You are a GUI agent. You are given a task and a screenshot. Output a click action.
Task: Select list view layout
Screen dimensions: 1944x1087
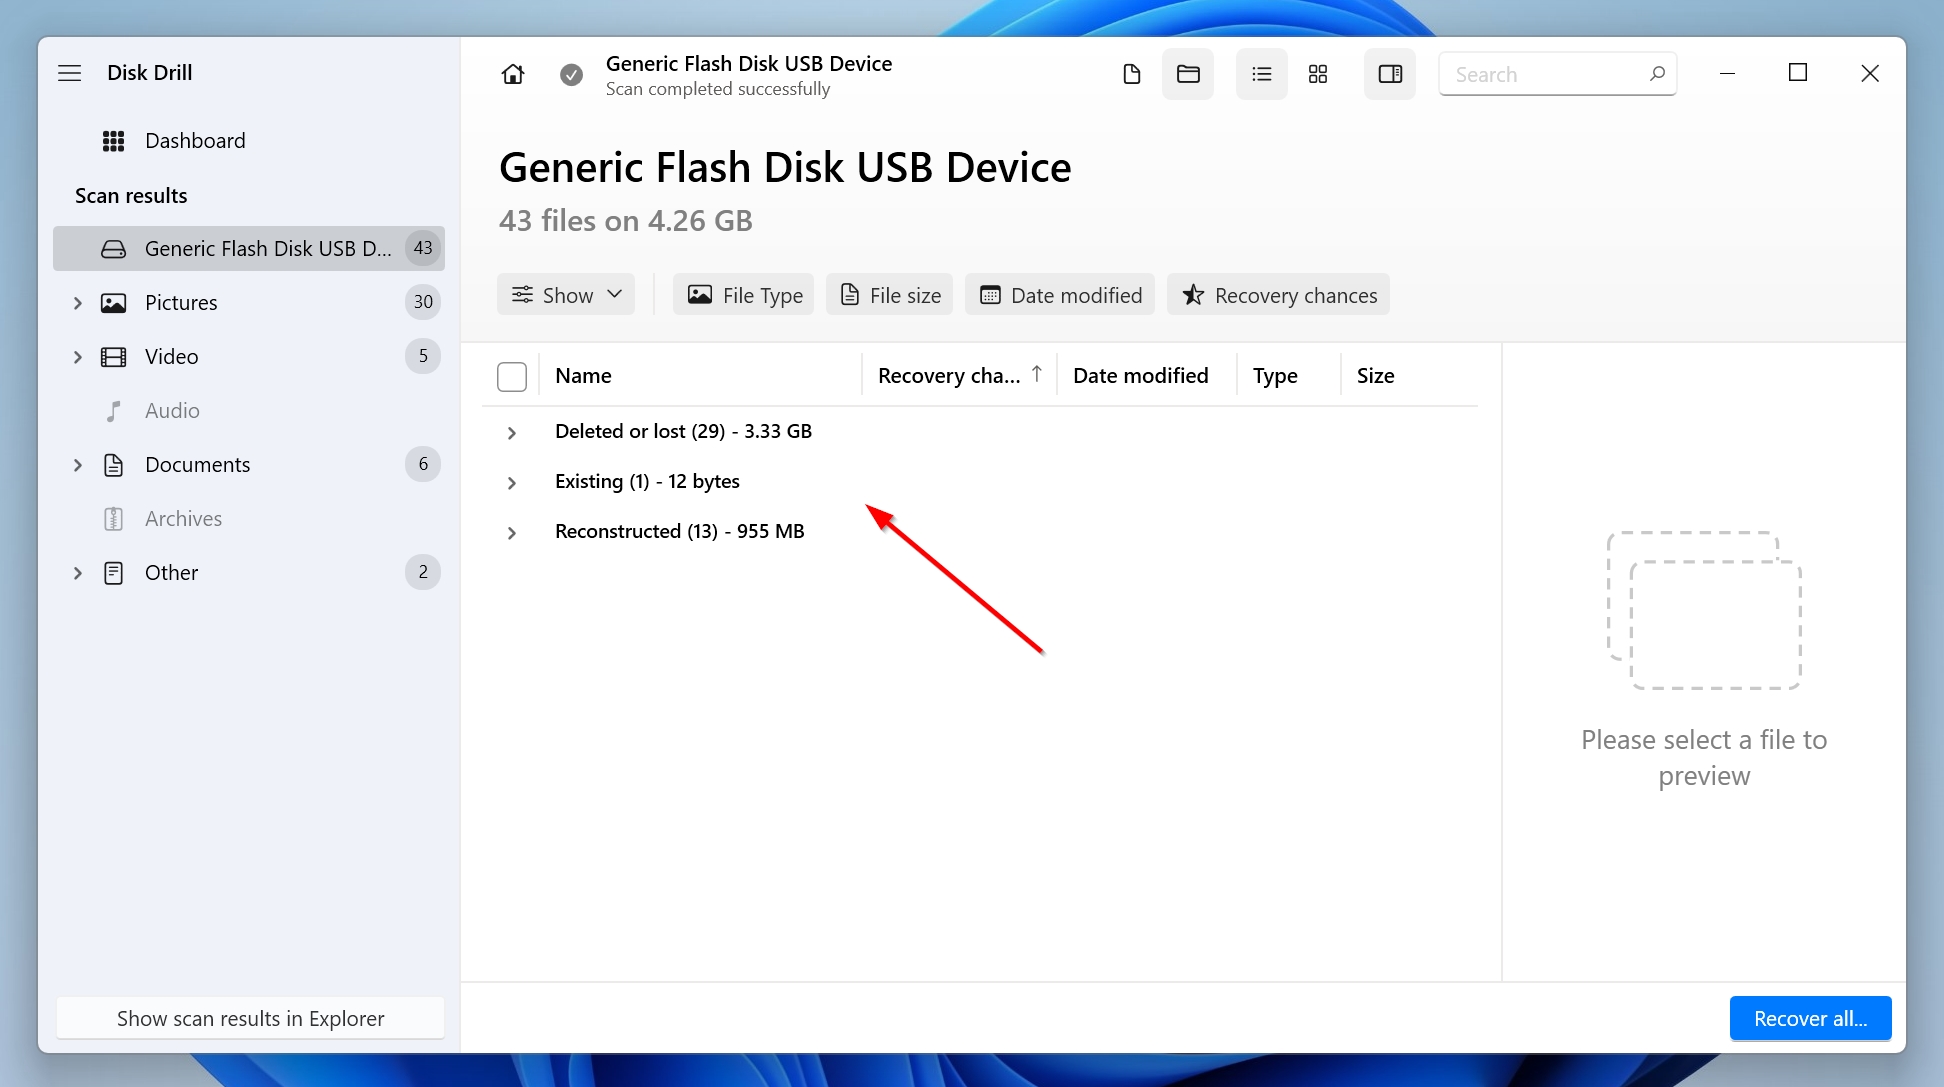coord(1262,74)
